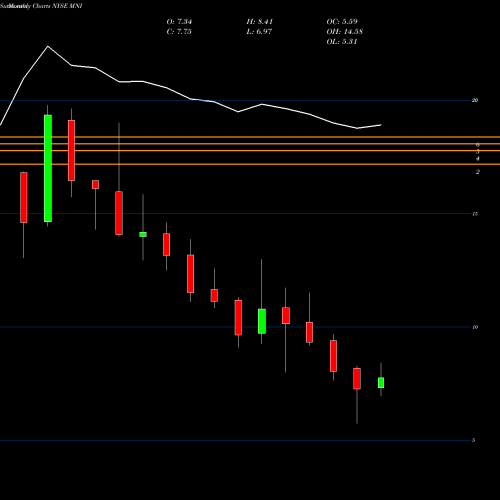Click the '10' price axis label
The image size is (500, 500).
475,327
